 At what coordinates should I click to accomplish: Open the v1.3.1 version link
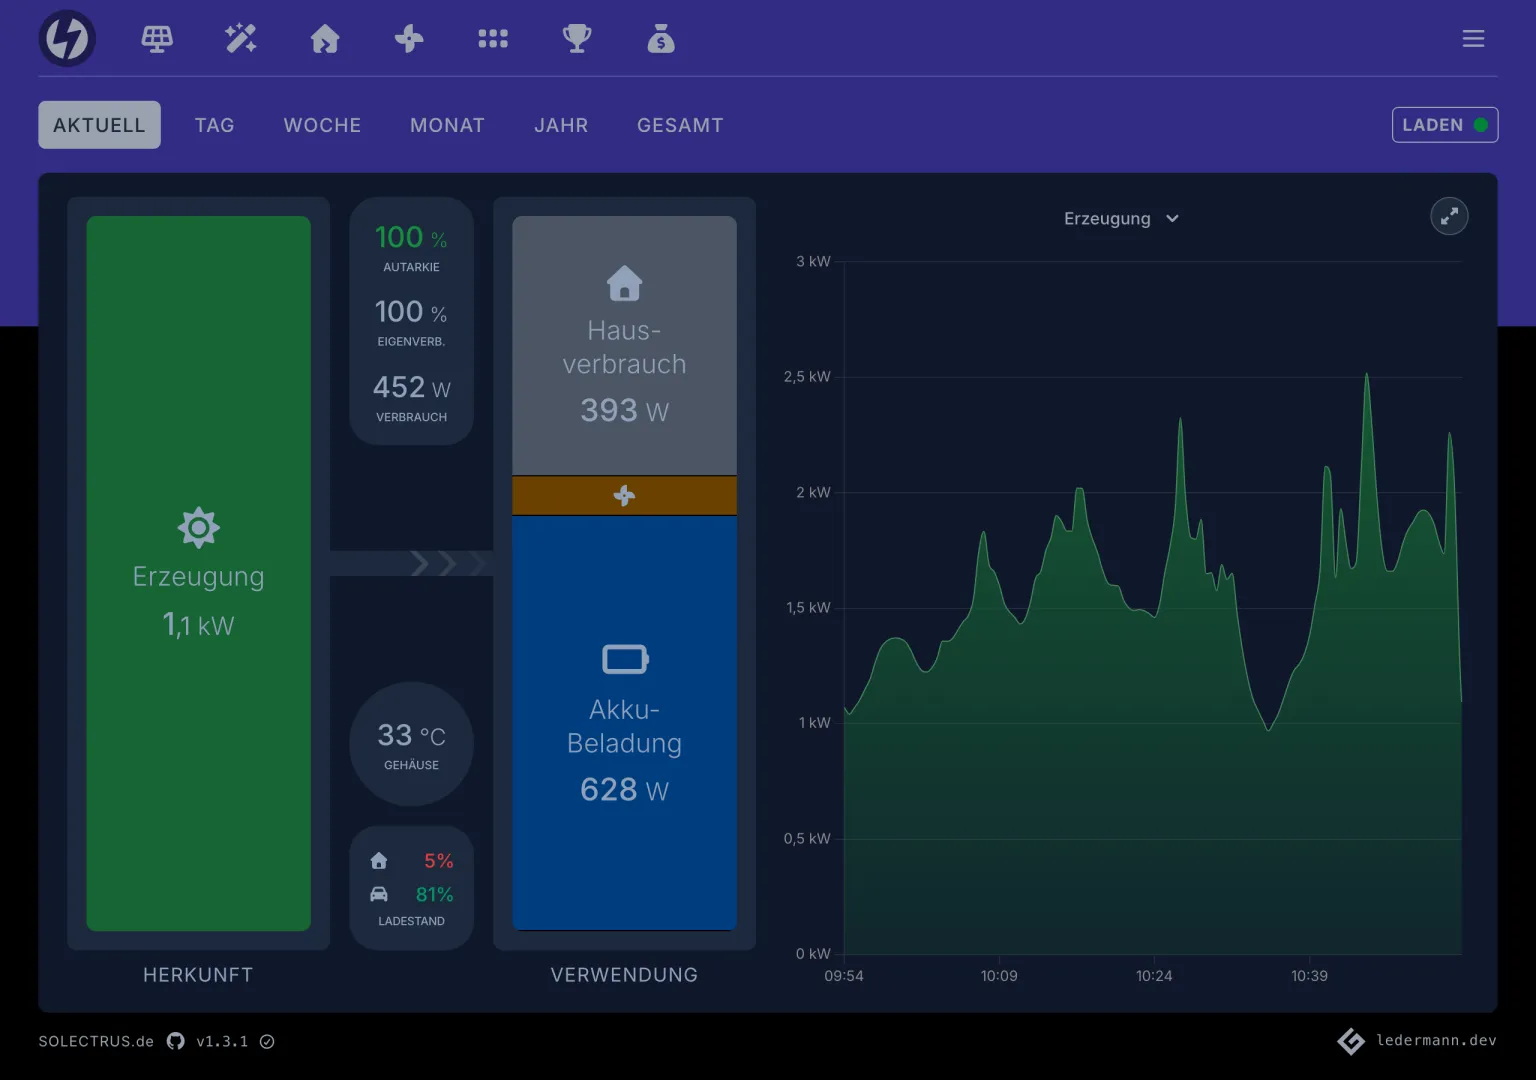222,1041
